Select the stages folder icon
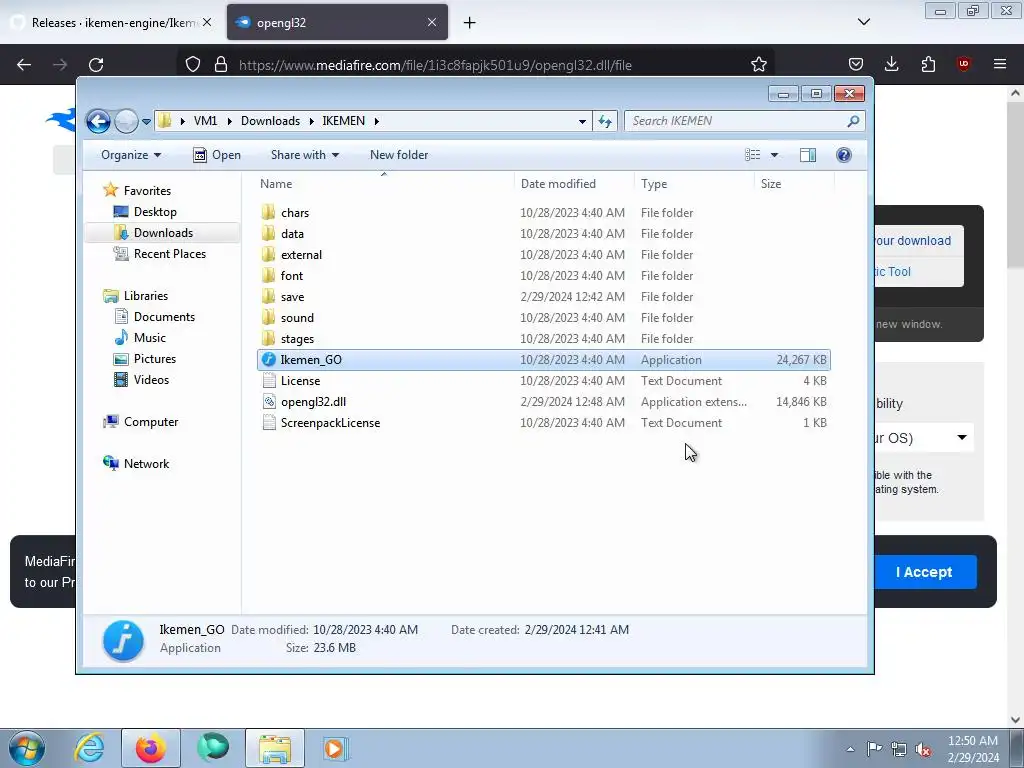 pos(268,338)
